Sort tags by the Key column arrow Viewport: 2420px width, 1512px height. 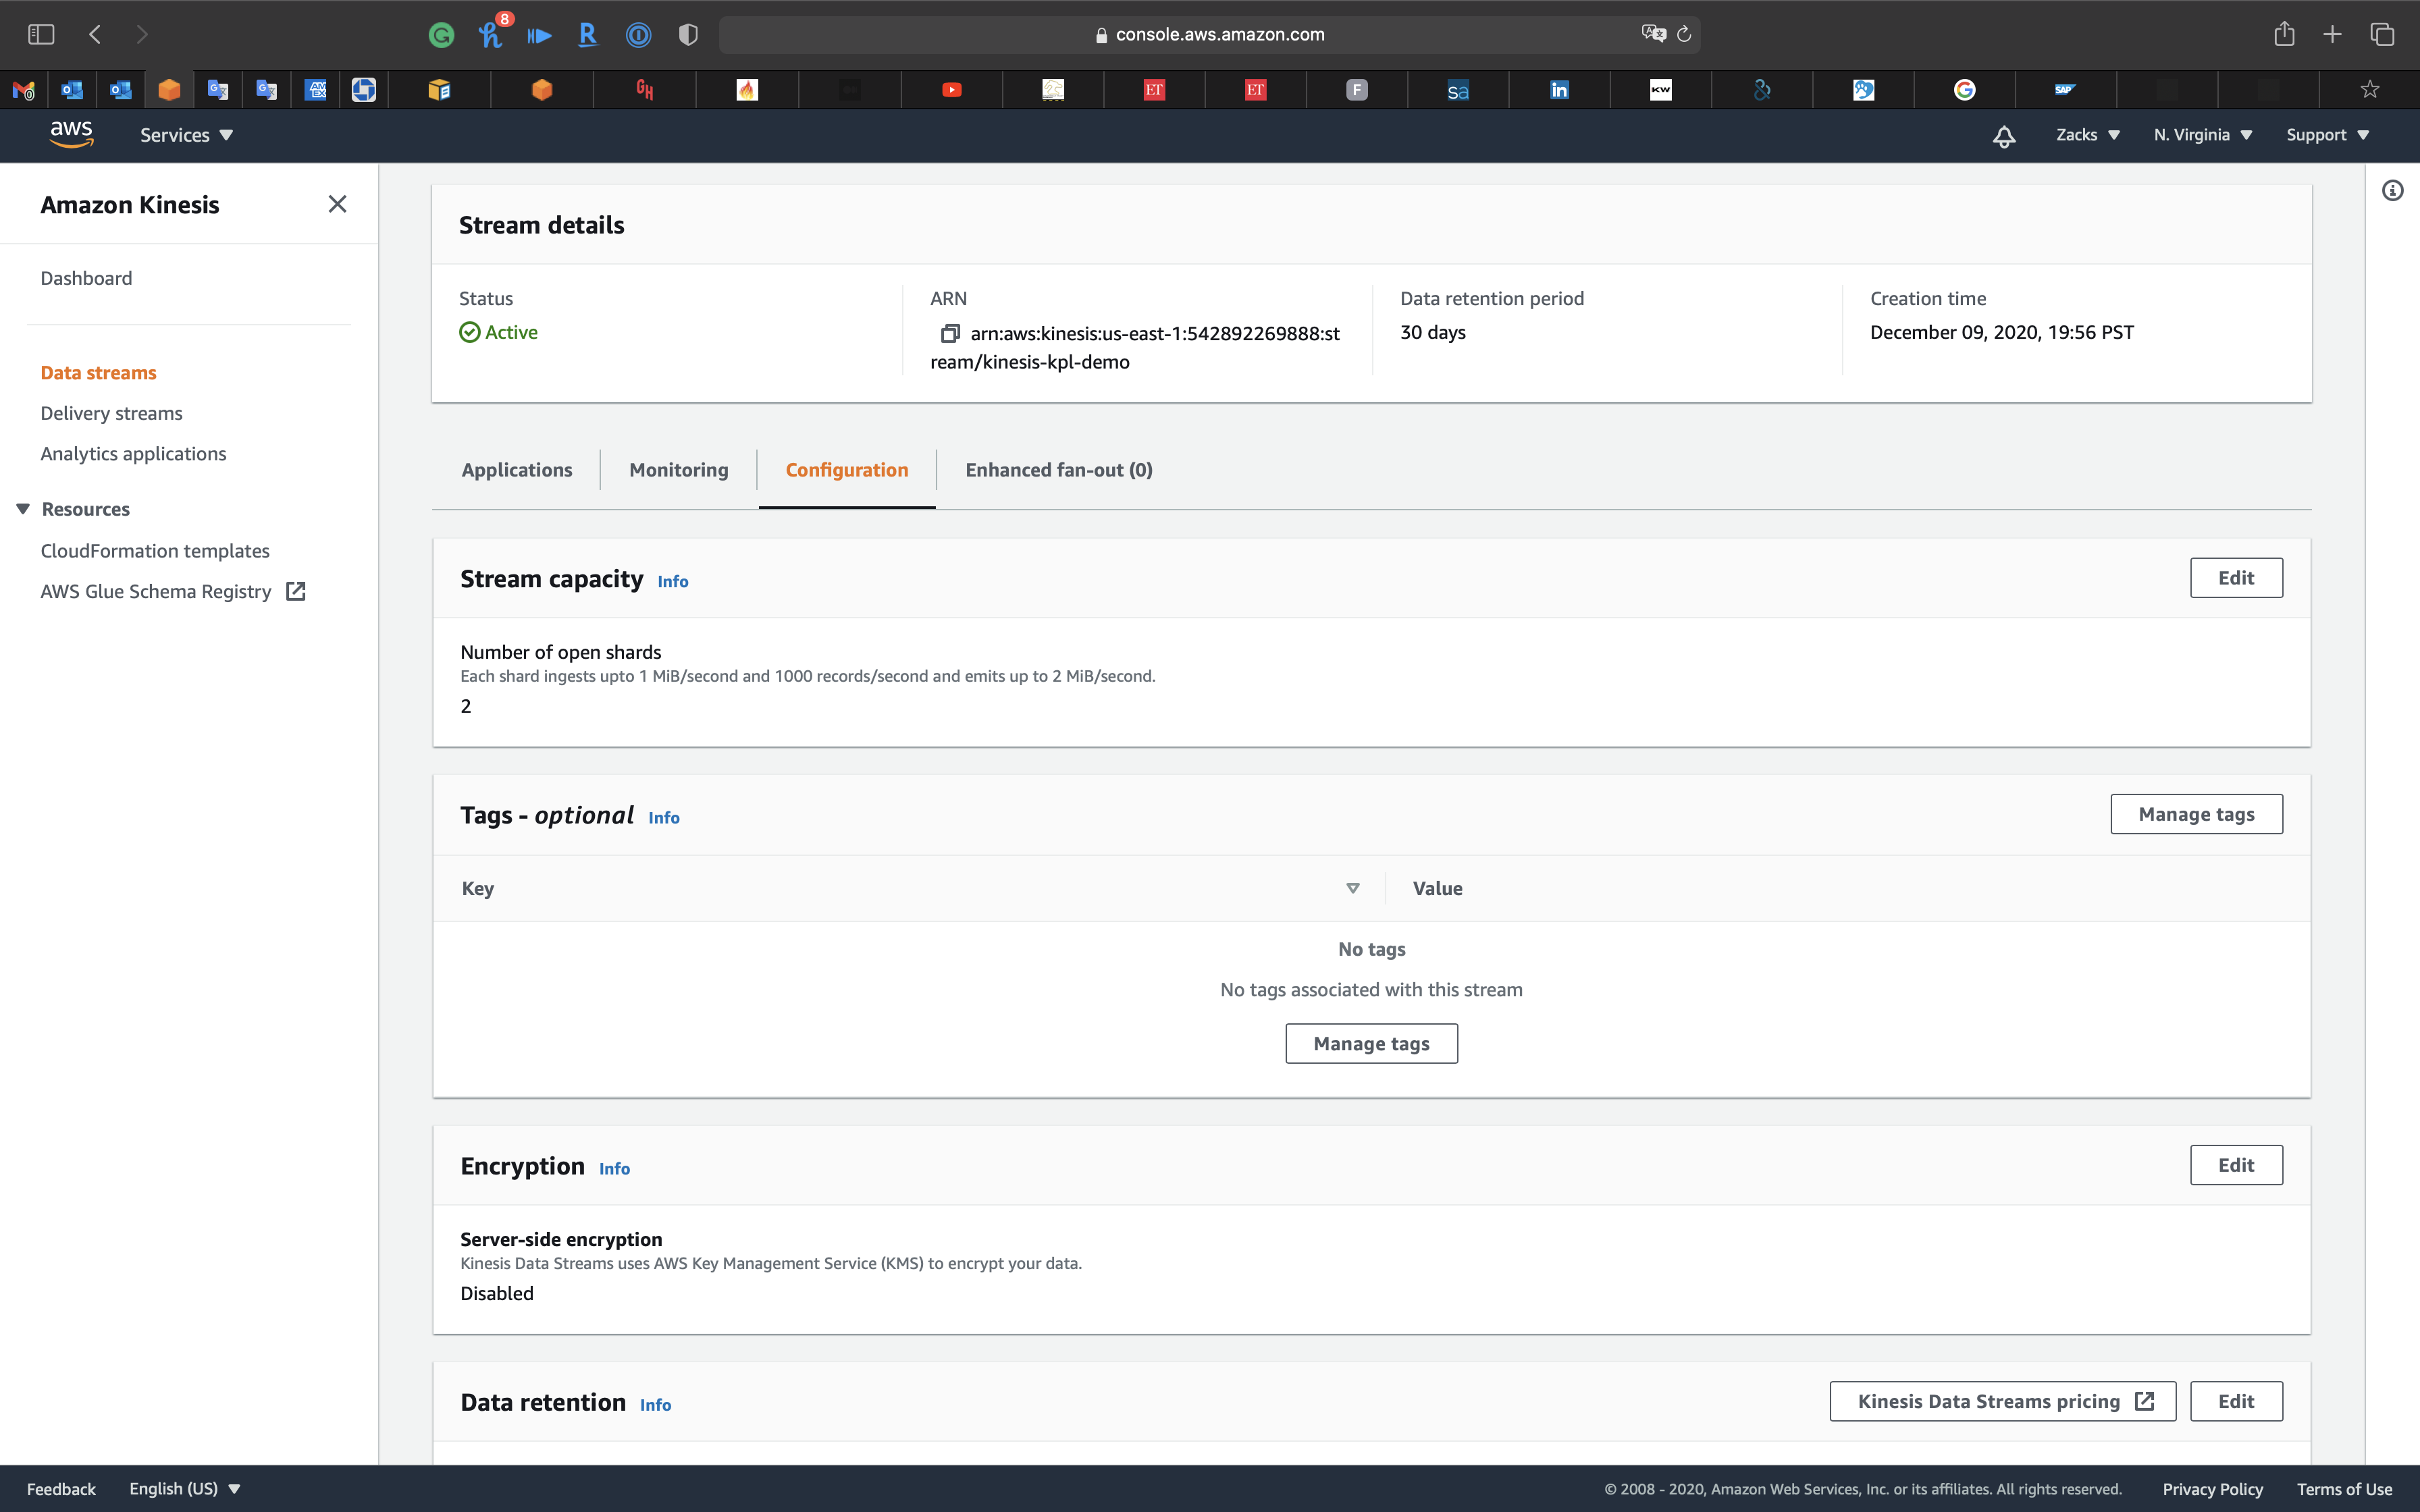point(1352,888)
